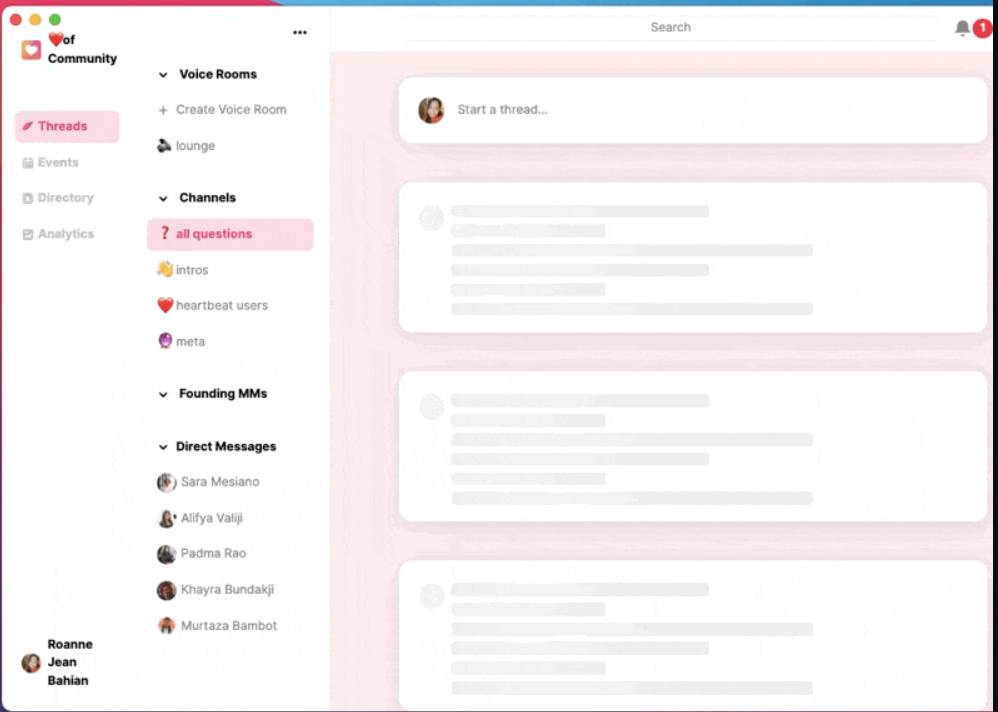
Task: Click the Founding MMs heading text
Action: click(x=223, y=394)
